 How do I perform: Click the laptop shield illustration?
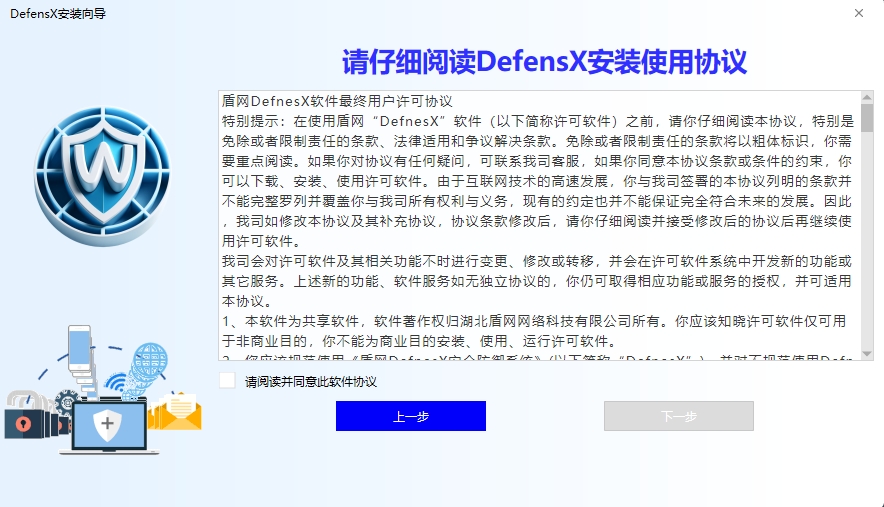(108, 426)
